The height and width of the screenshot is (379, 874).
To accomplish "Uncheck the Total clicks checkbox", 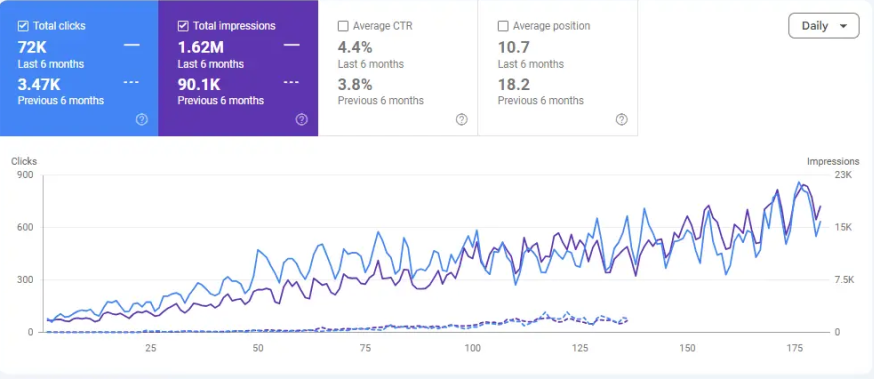I will (x=23, y=26).
